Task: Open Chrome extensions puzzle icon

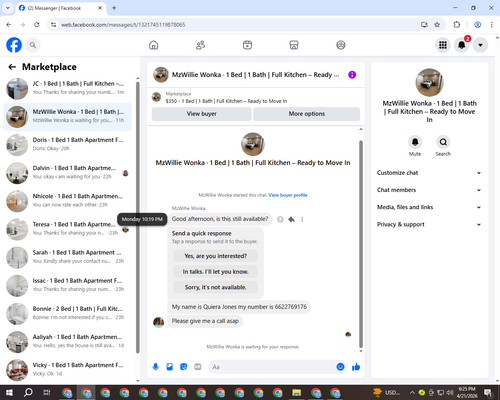Action: point(457,25)
